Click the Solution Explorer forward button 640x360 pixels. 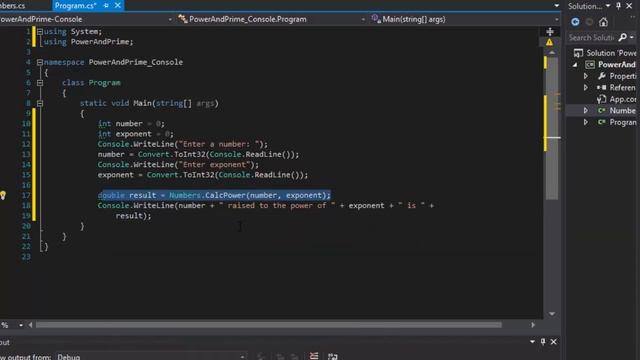[x=589, y=22]
